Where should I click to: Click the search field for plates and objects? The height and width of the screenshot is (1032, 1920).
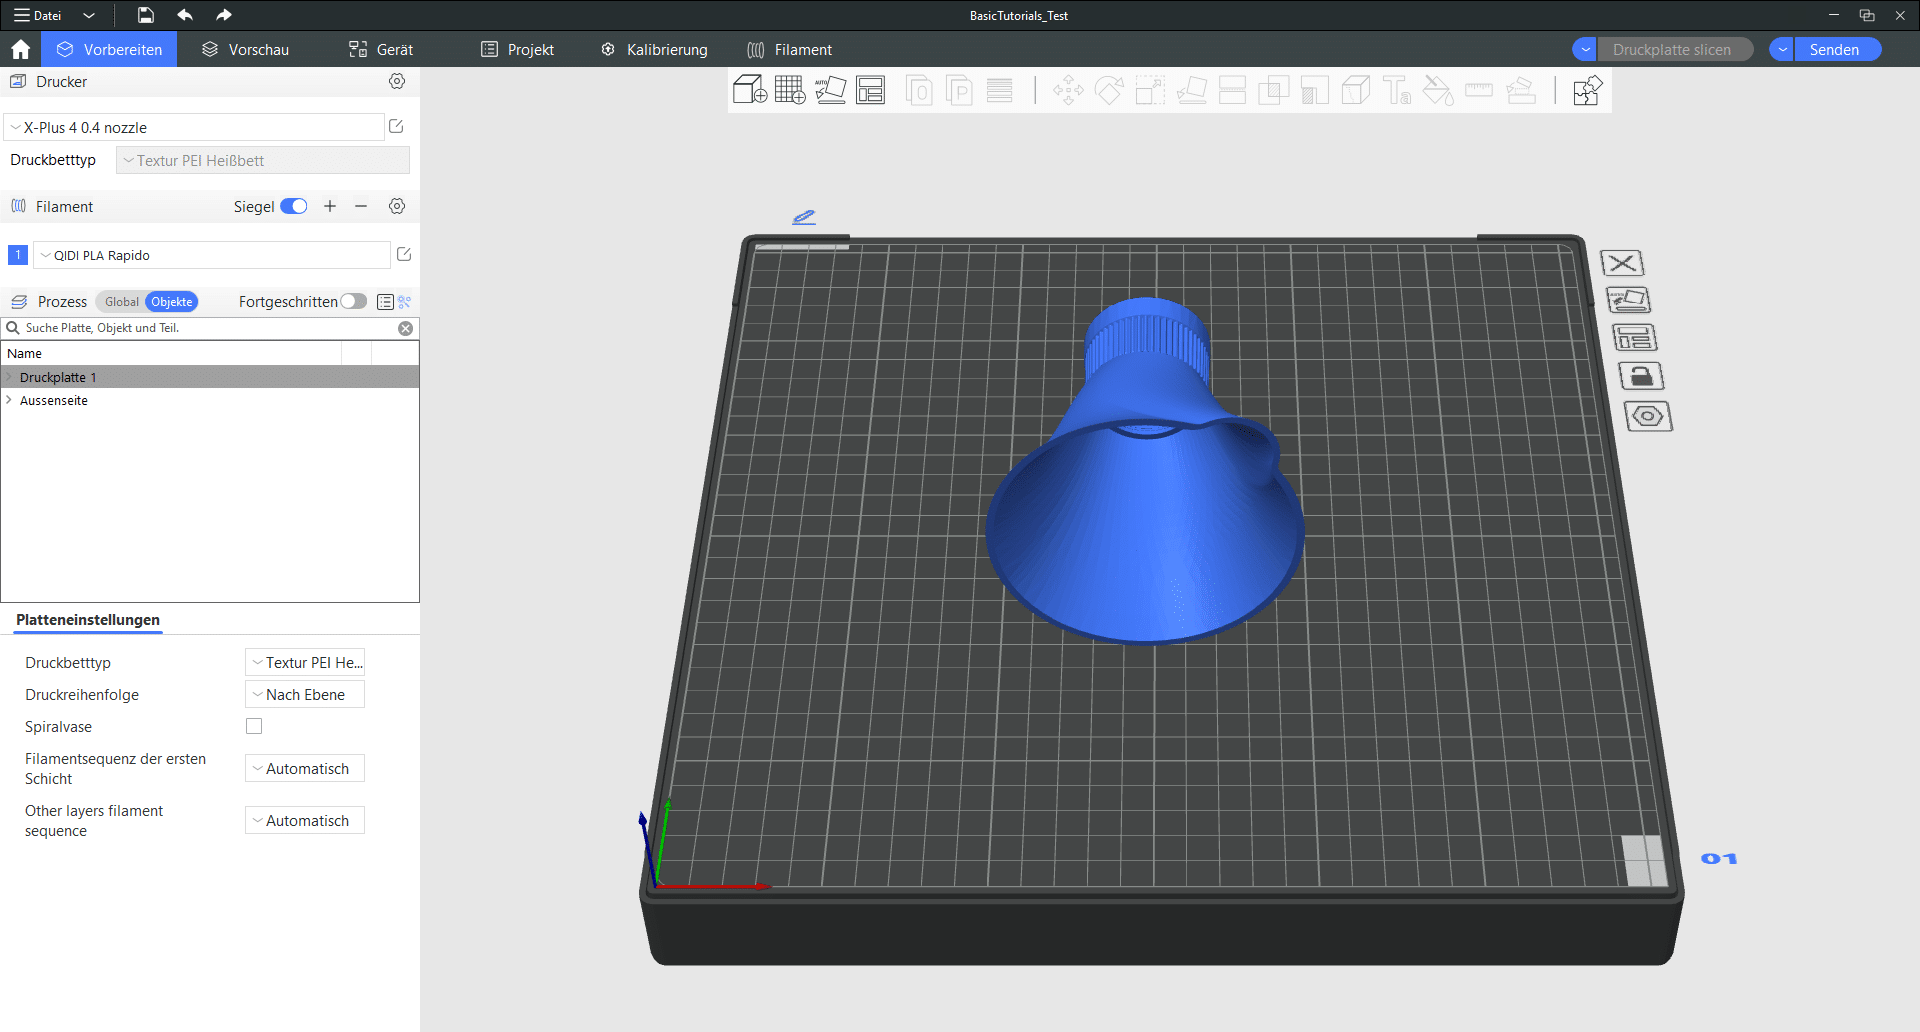pyautogui.click(x=200, y=328)
